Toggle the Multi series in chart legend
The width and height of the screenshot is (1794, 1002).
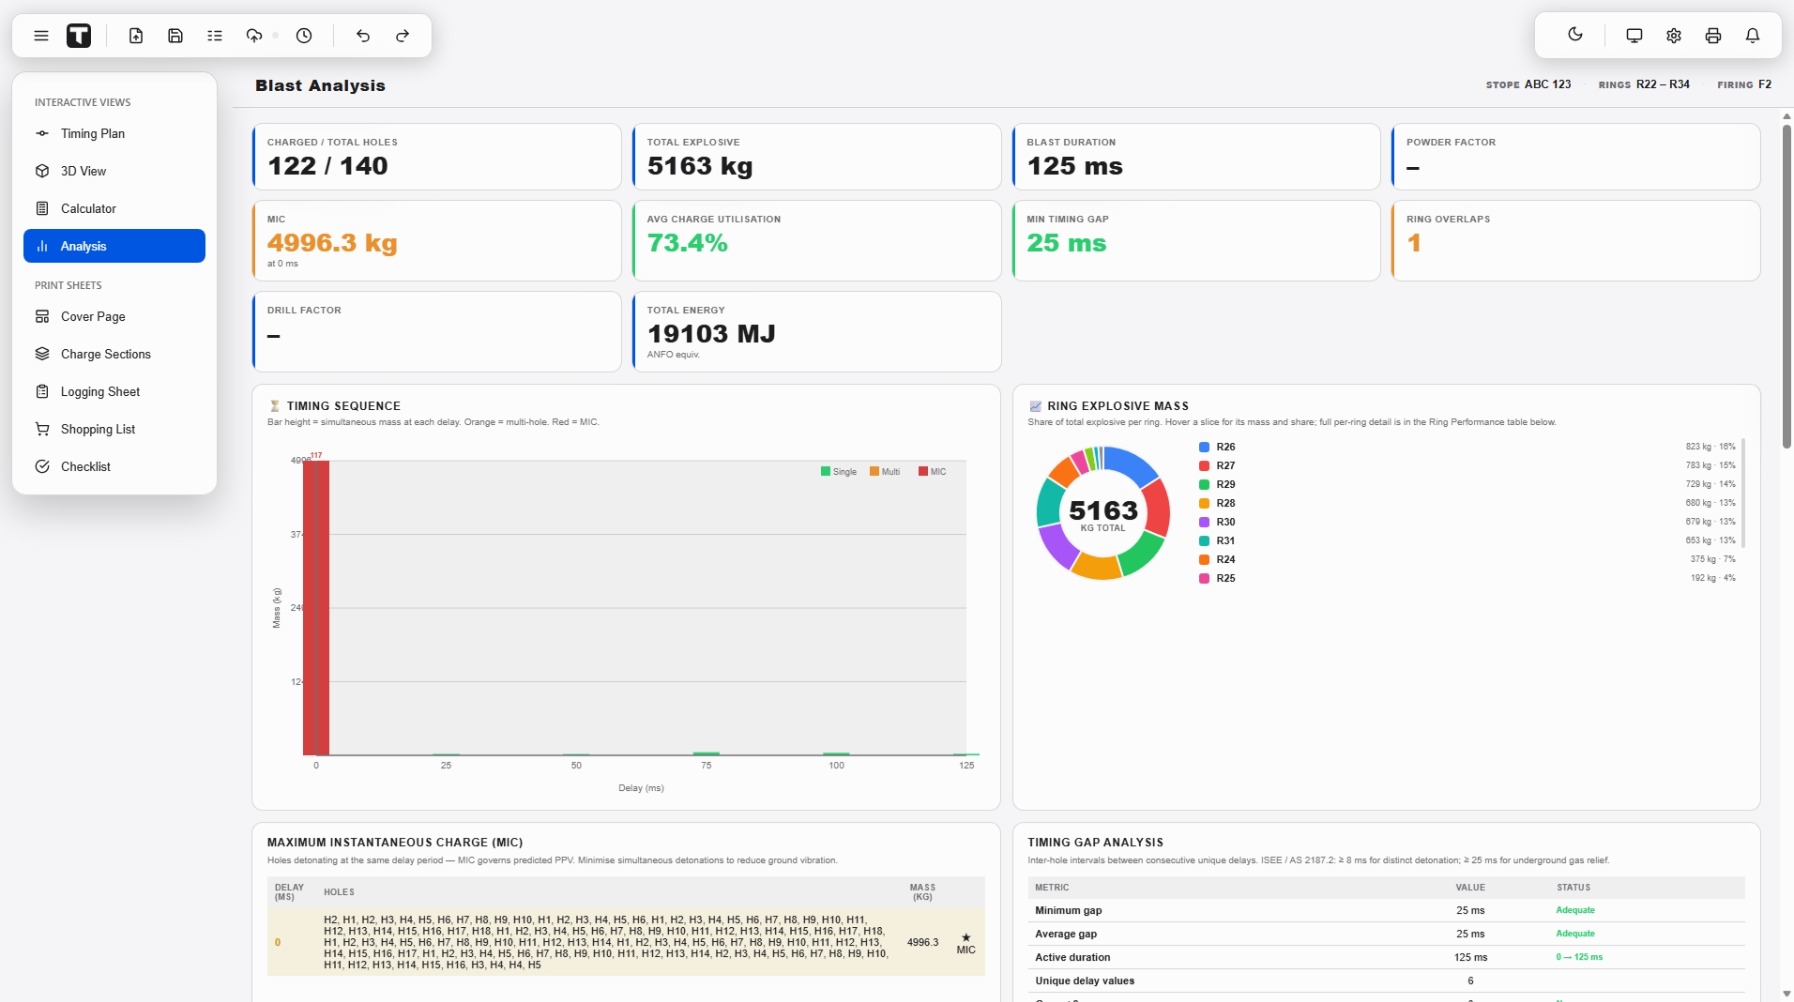(885, 472)
